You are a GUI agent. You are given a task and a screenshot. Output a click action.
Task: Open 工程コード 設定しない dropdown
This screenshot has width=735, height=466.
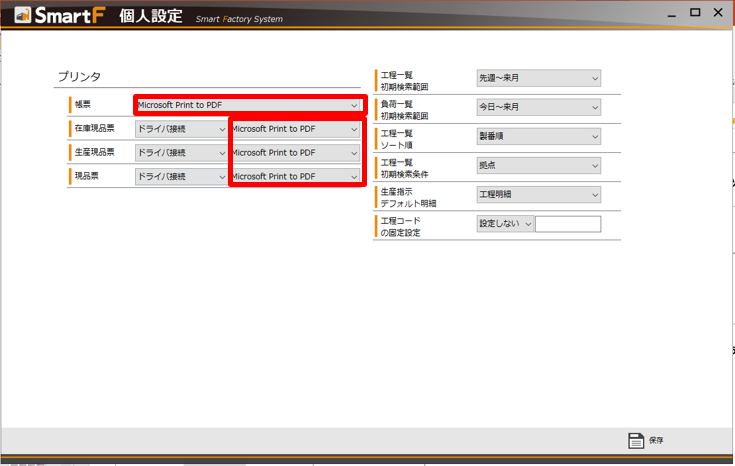tap(505, 224)
